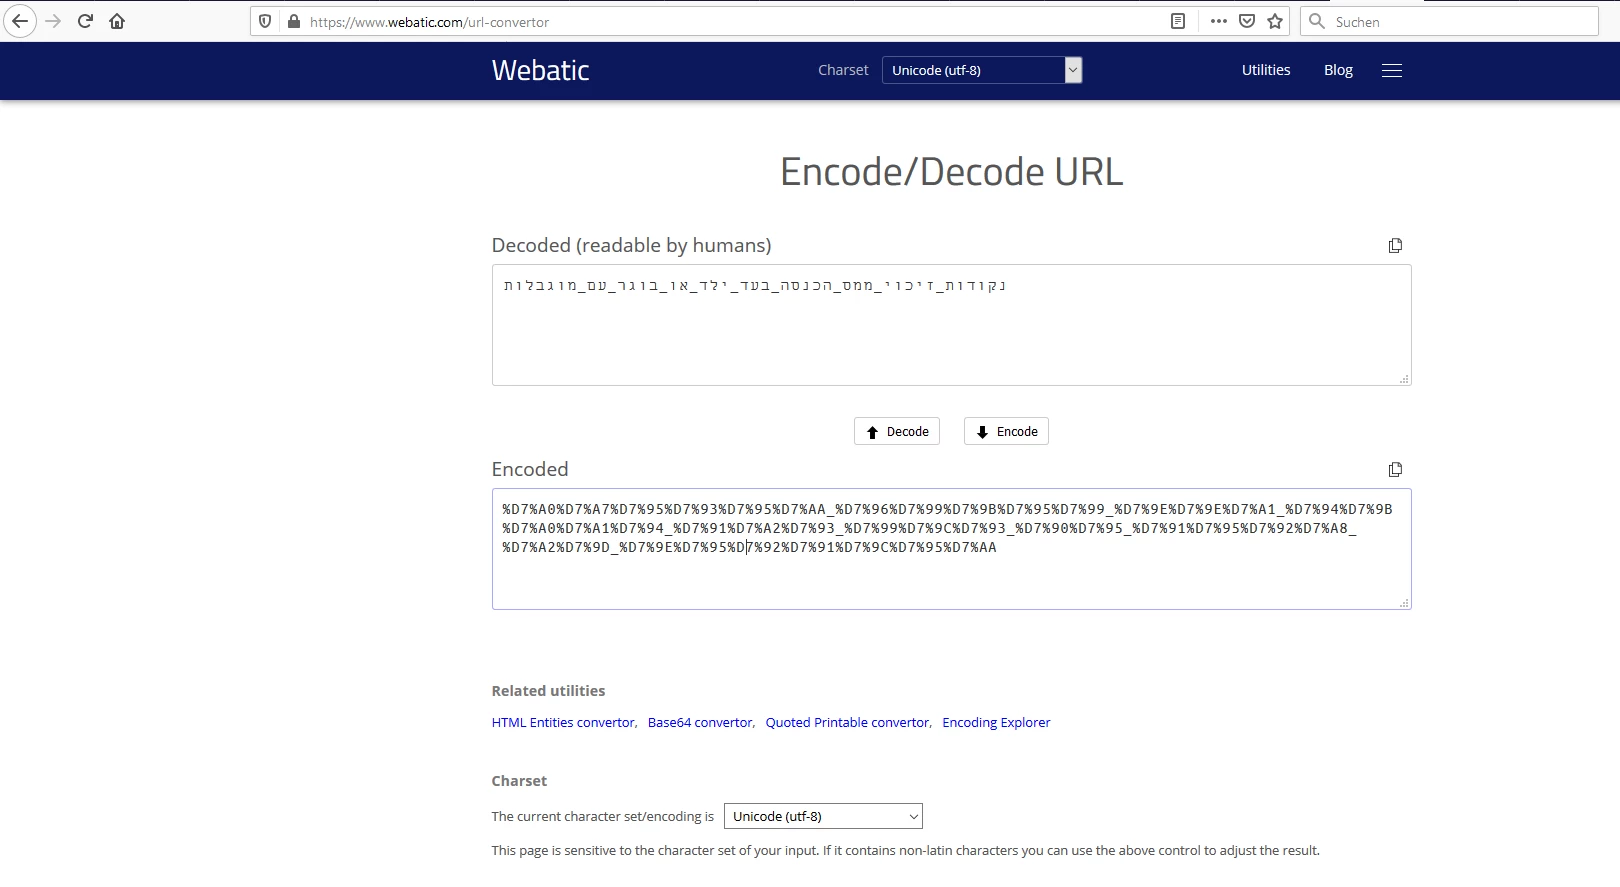Bookmark this page with the star
Image resolution: width=1620 pixels, height=887 pixels.
click(x=1275, y=21)
